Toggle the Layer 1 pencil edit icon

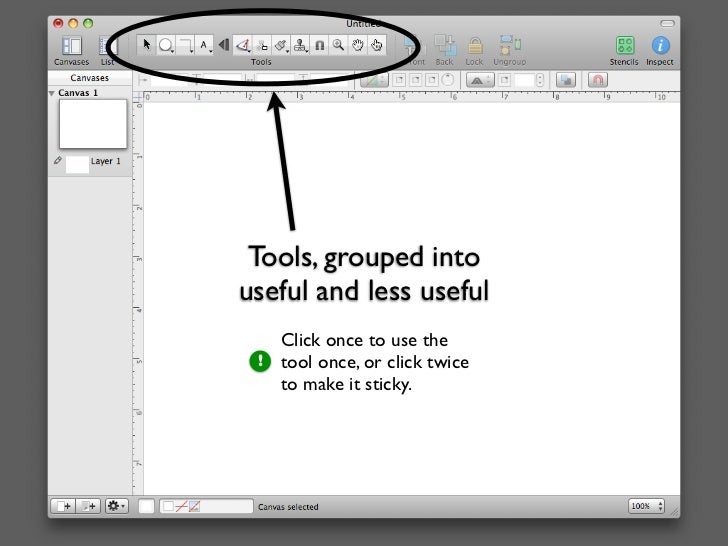point(58,161)
